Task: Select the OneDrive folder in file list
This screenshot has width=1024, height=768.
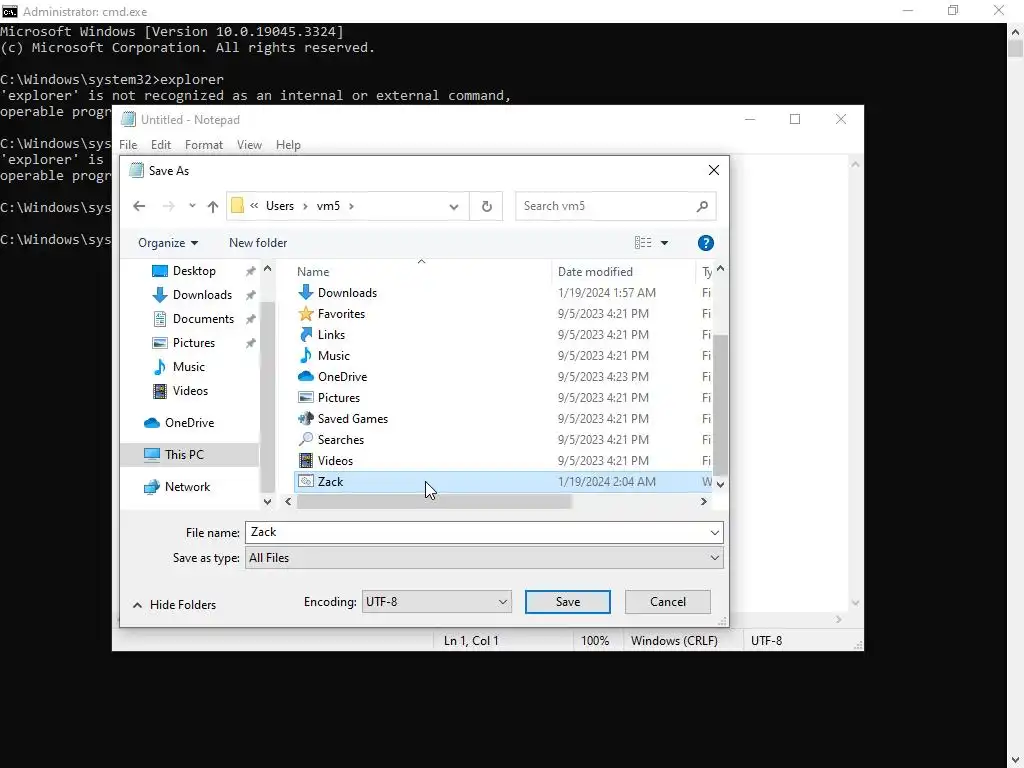Action: click(x=342, y=377)
